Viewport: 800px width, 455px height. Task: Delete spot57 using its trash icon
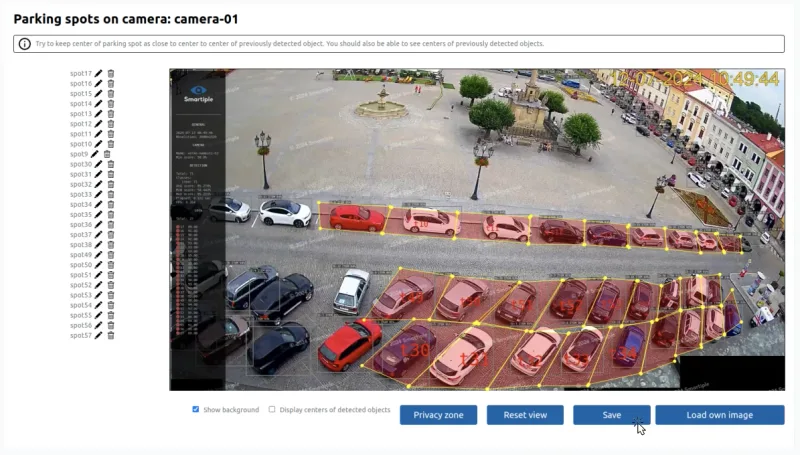(111, 336)
